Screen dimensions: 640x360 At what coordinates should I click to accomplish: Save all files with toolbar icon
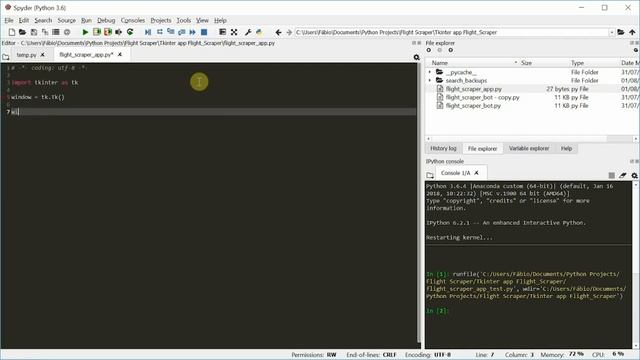pos(45,32)
